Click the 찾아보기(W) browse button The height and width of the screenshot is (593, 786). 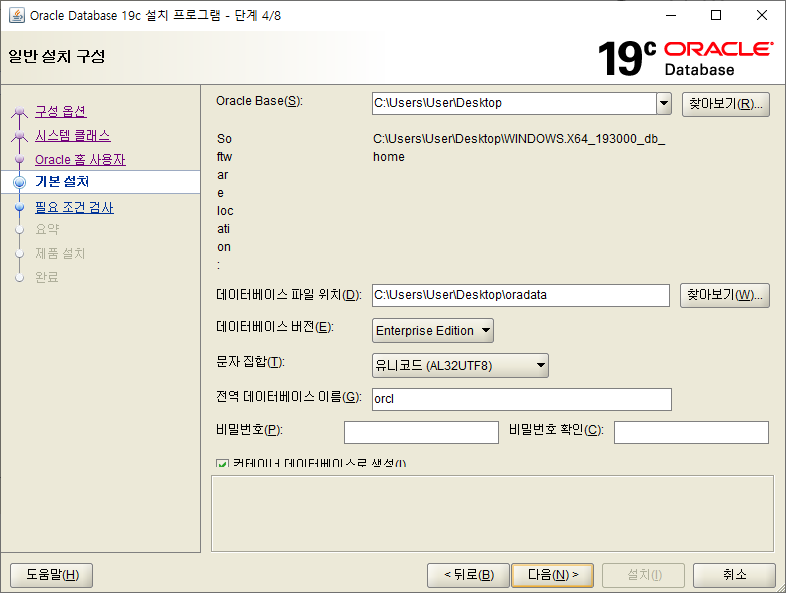(x=724, y=295)
